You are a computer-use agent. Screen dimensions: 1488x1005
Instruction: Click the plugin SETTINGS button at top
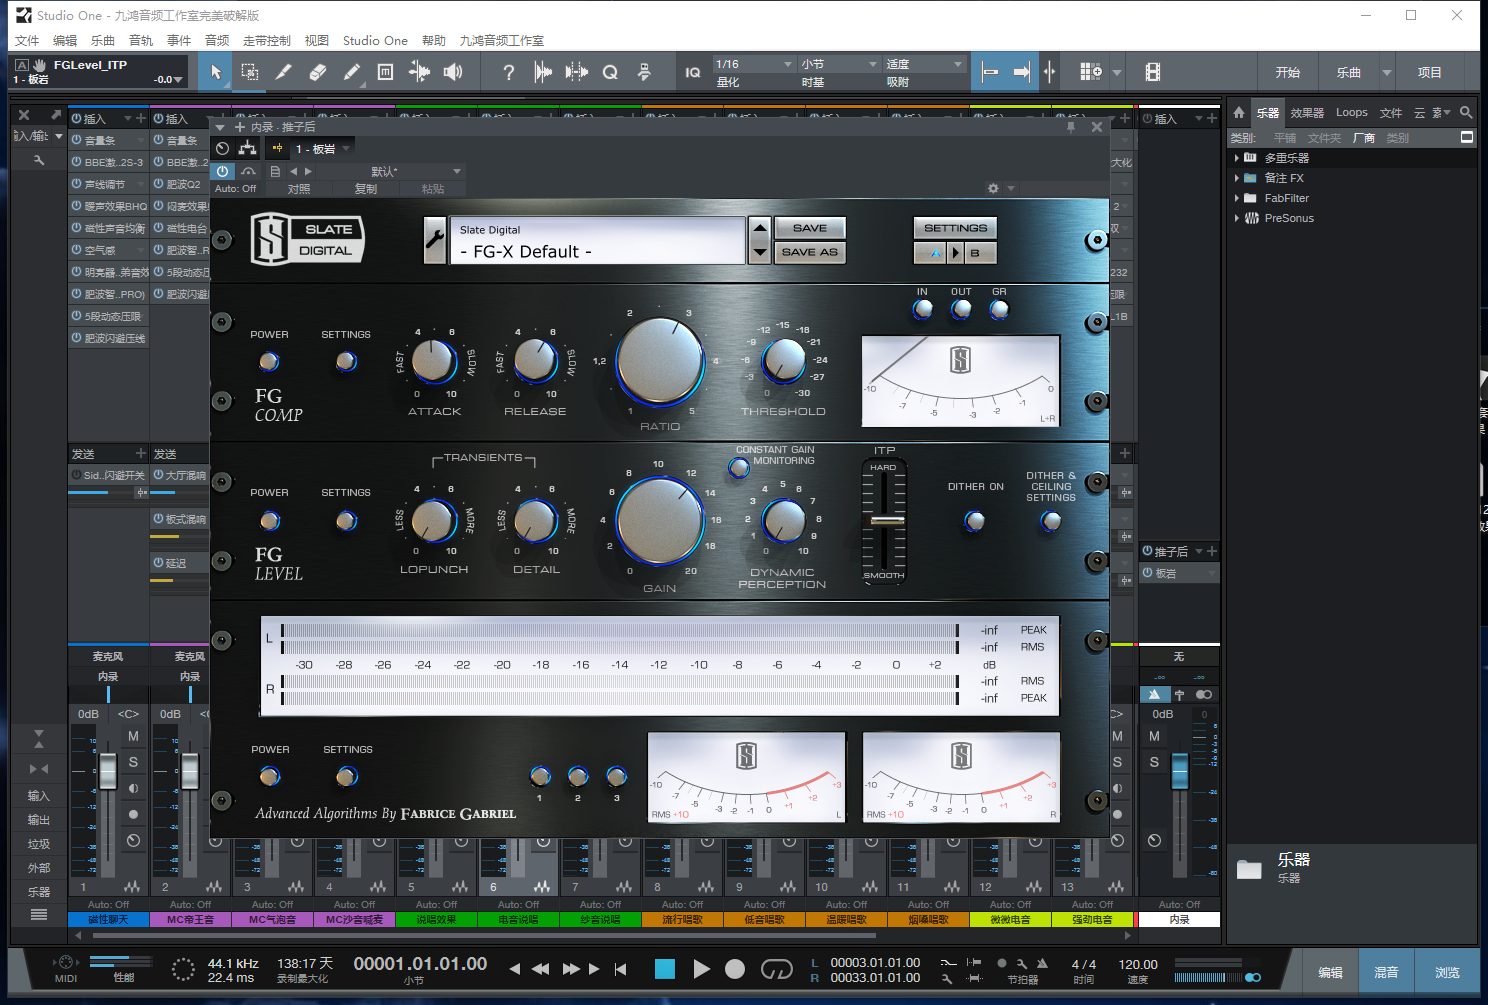tap(955, 228)
